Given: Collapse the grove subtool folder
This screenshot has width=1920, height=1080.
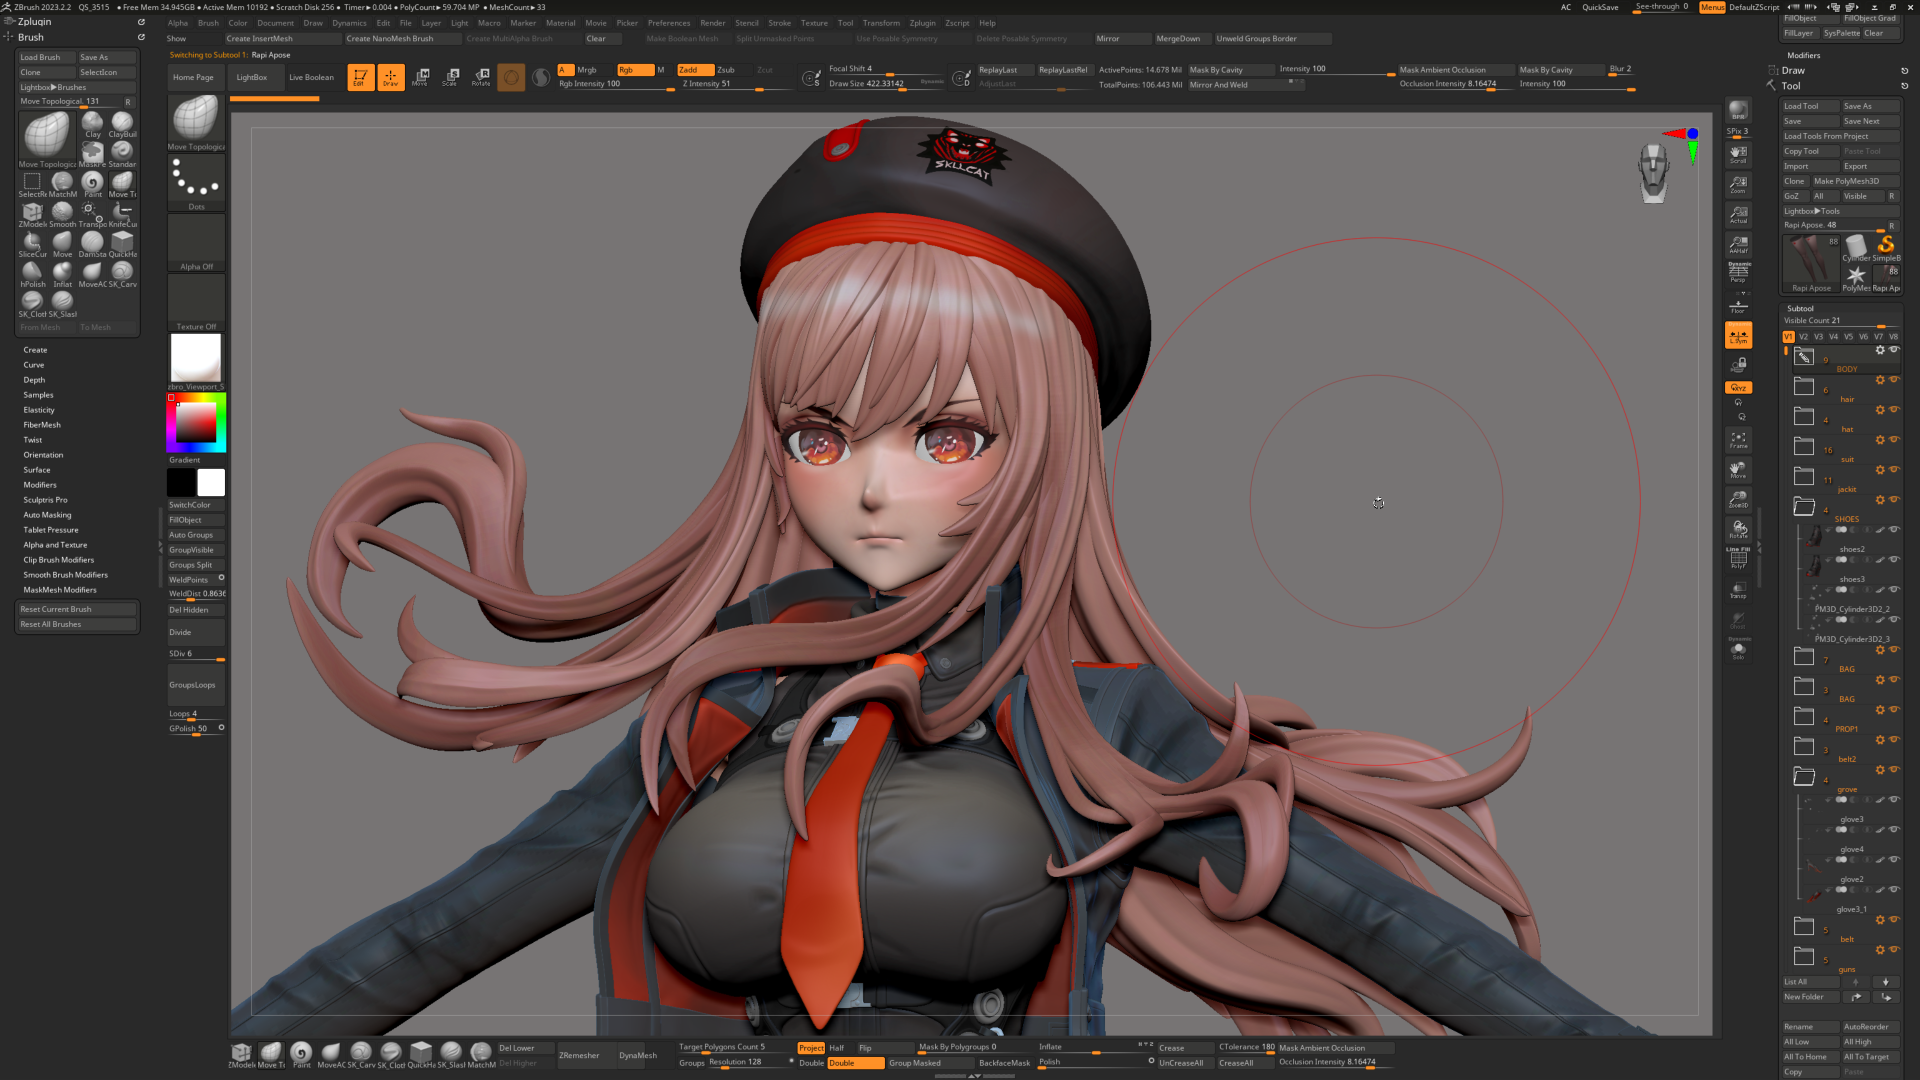Looking at the screenshot, I should click(1804, 776).
